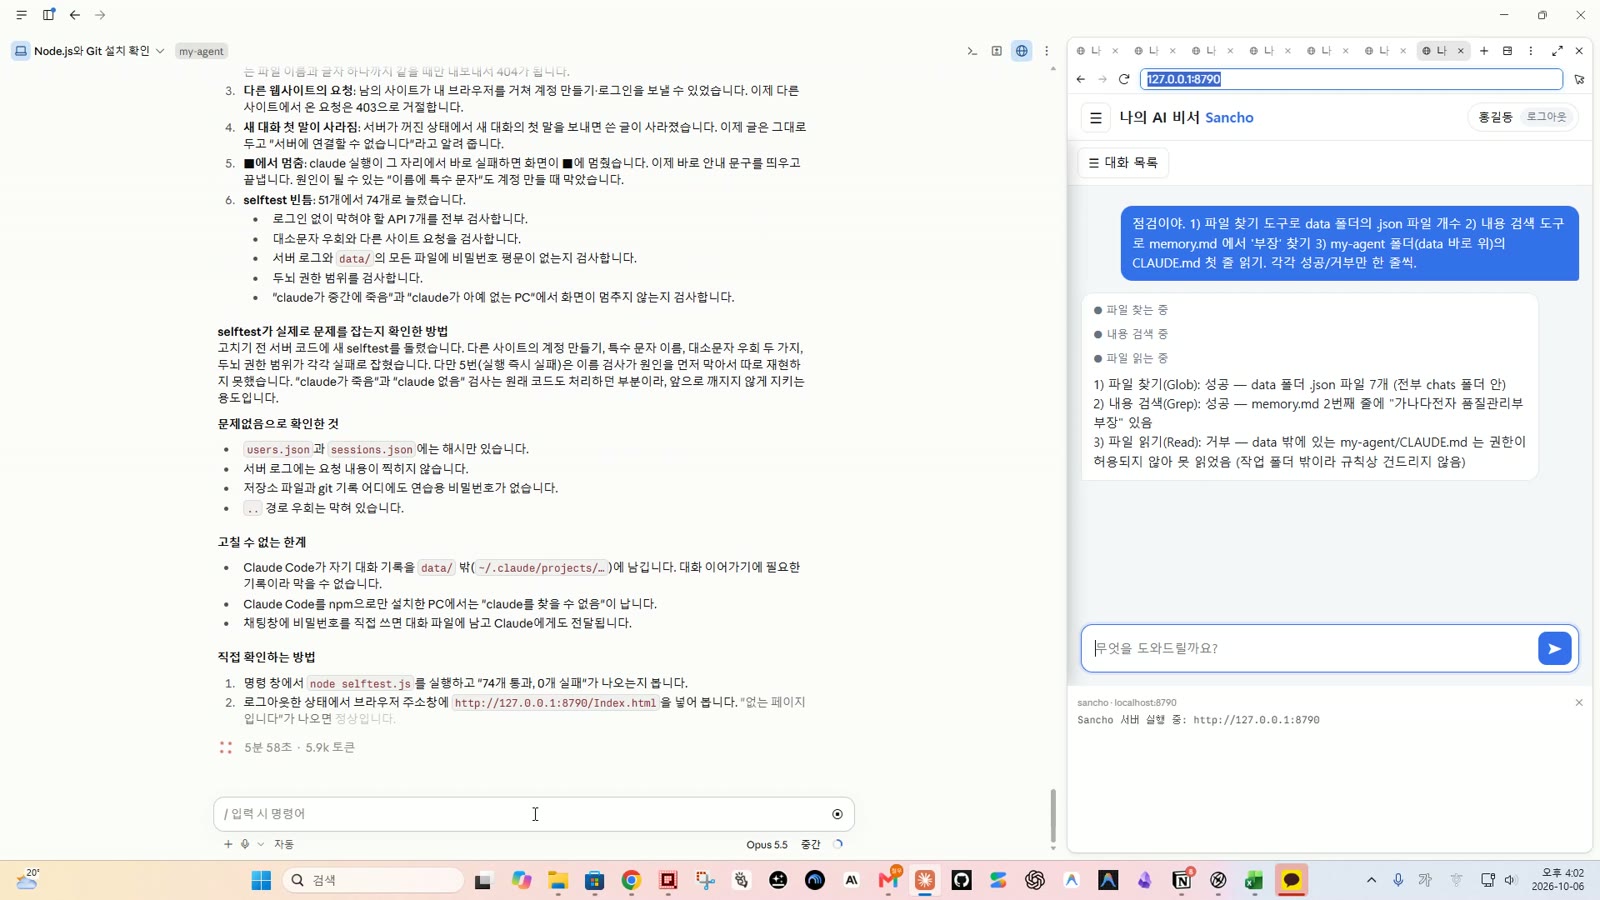Open the Sancho page hamburger menu
Screen dimensions: 1600x900
[1096, 118]
